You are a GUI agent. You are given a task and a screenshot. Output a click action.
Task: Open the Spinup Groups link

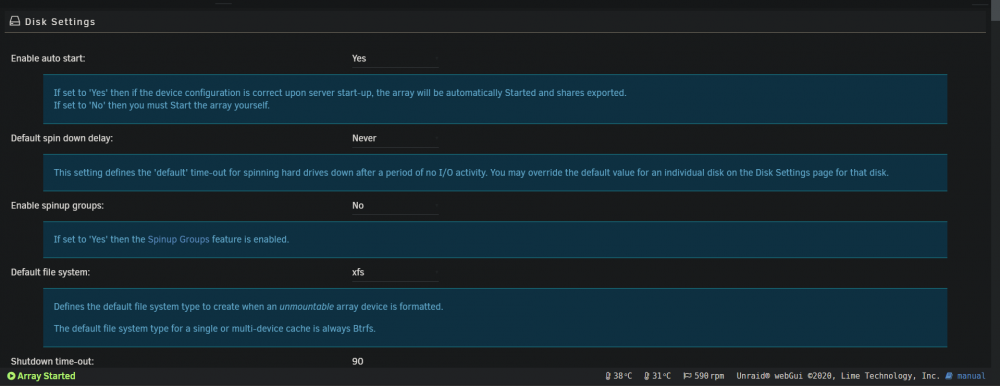click(179, 240)
